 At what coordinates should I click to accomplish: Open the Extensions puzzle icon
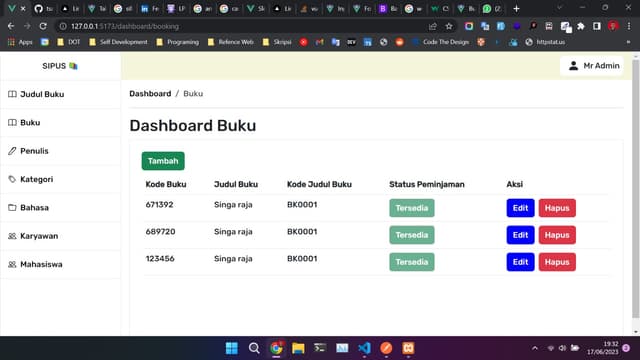580,27
